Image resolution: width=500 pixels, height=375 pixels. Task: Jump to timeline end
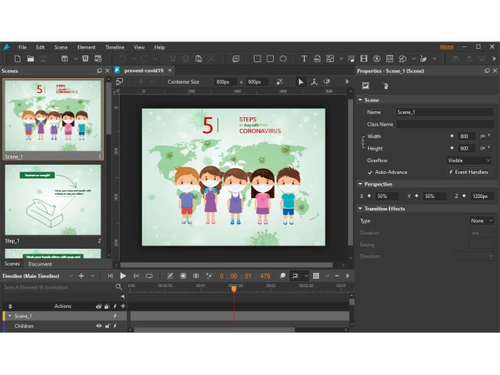136,276
